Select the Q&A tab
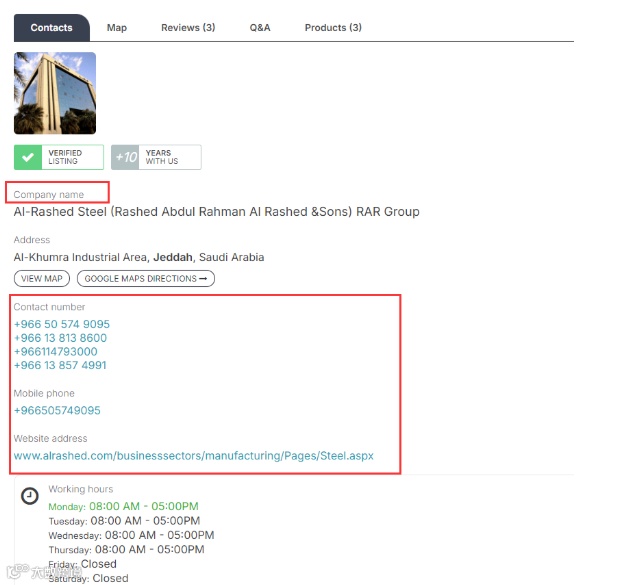 pos(260,28)
